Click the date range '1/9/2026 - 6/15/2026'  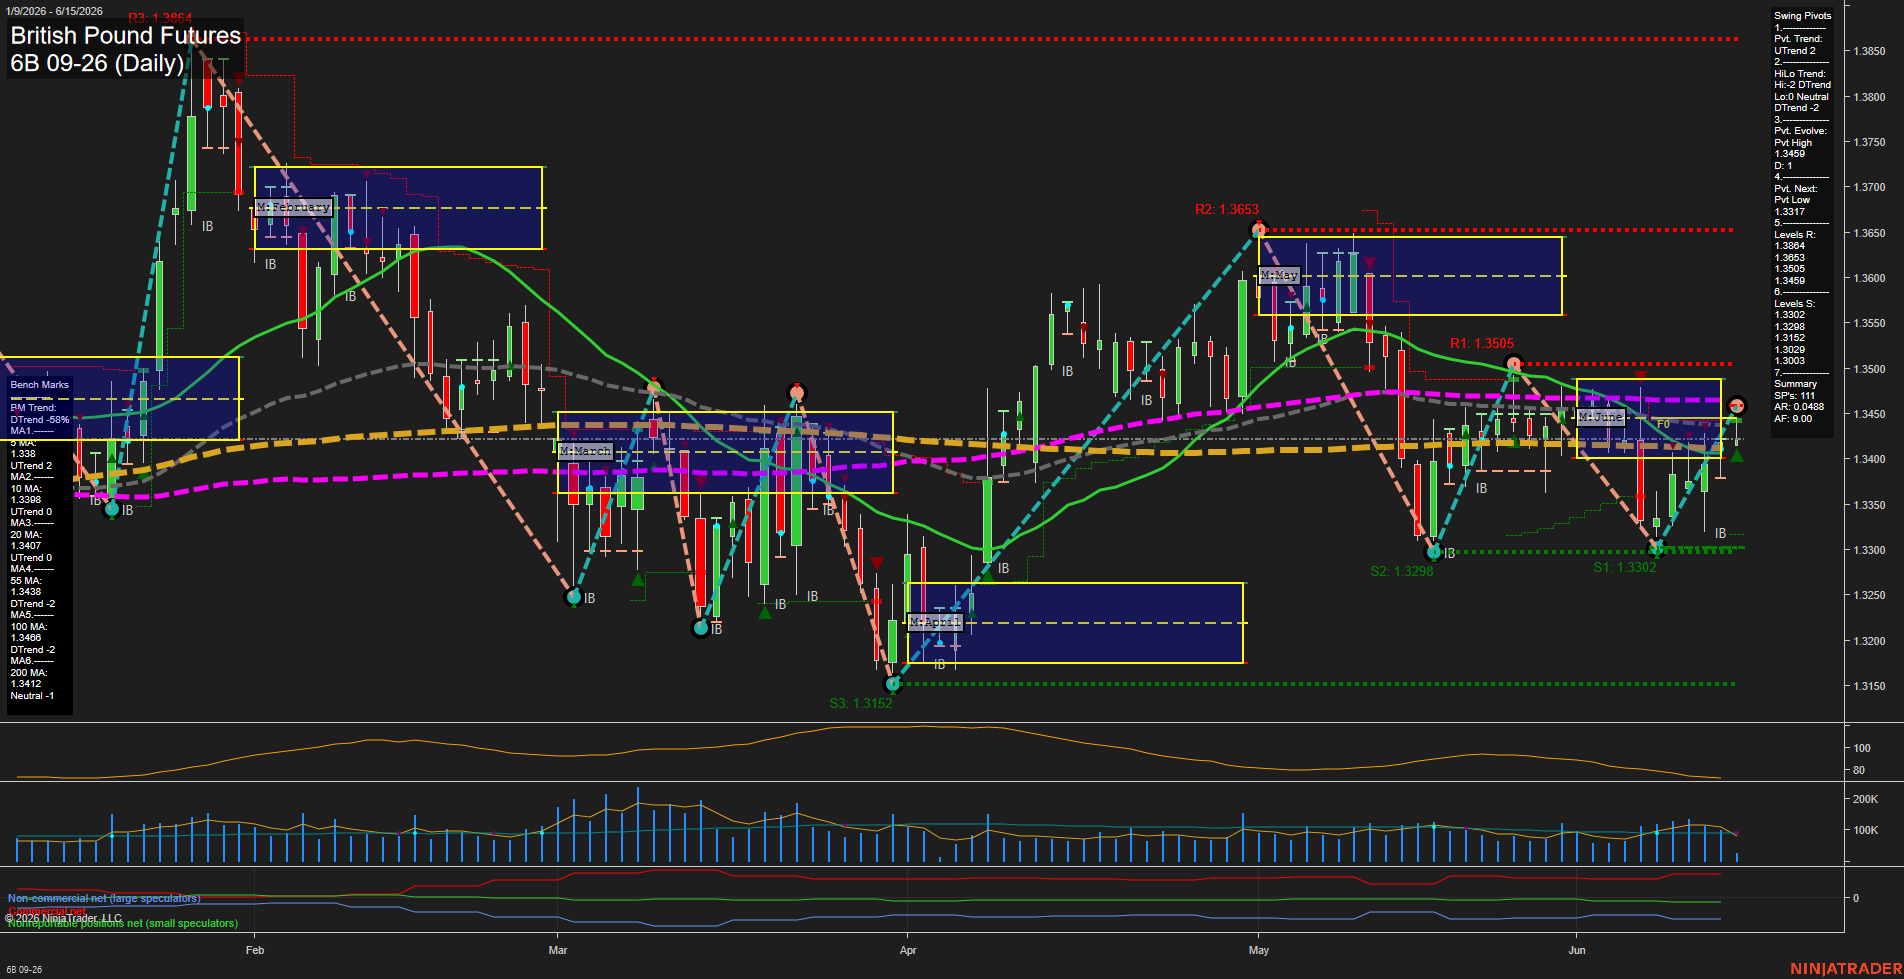point(53,11)
